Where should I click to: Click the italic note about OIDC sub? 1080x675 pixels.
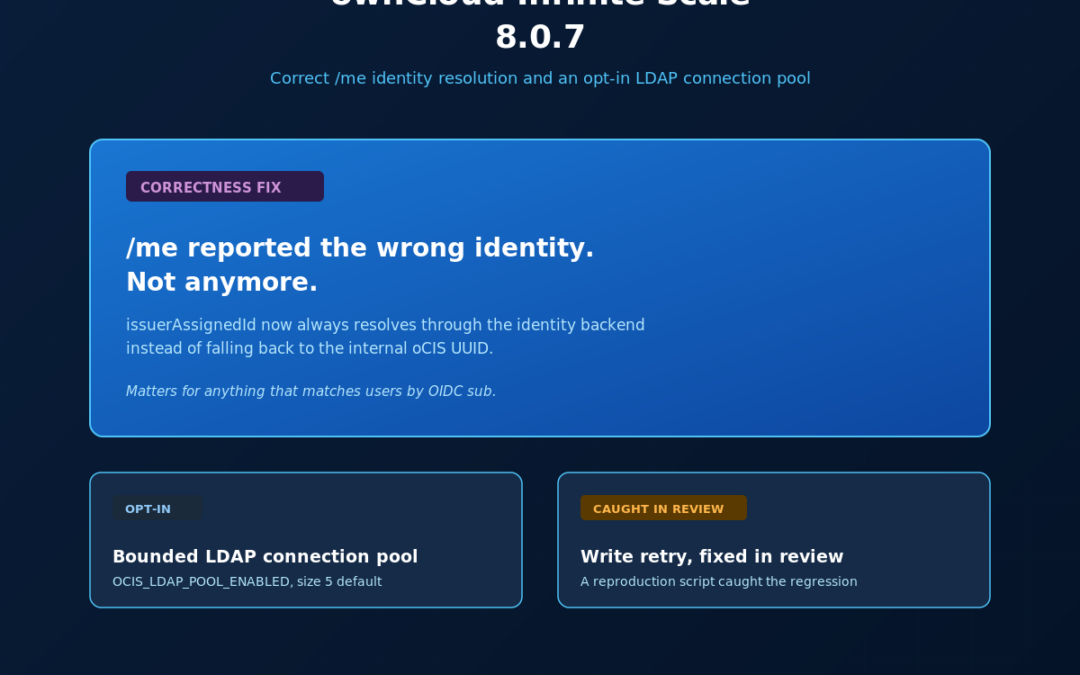311,391
